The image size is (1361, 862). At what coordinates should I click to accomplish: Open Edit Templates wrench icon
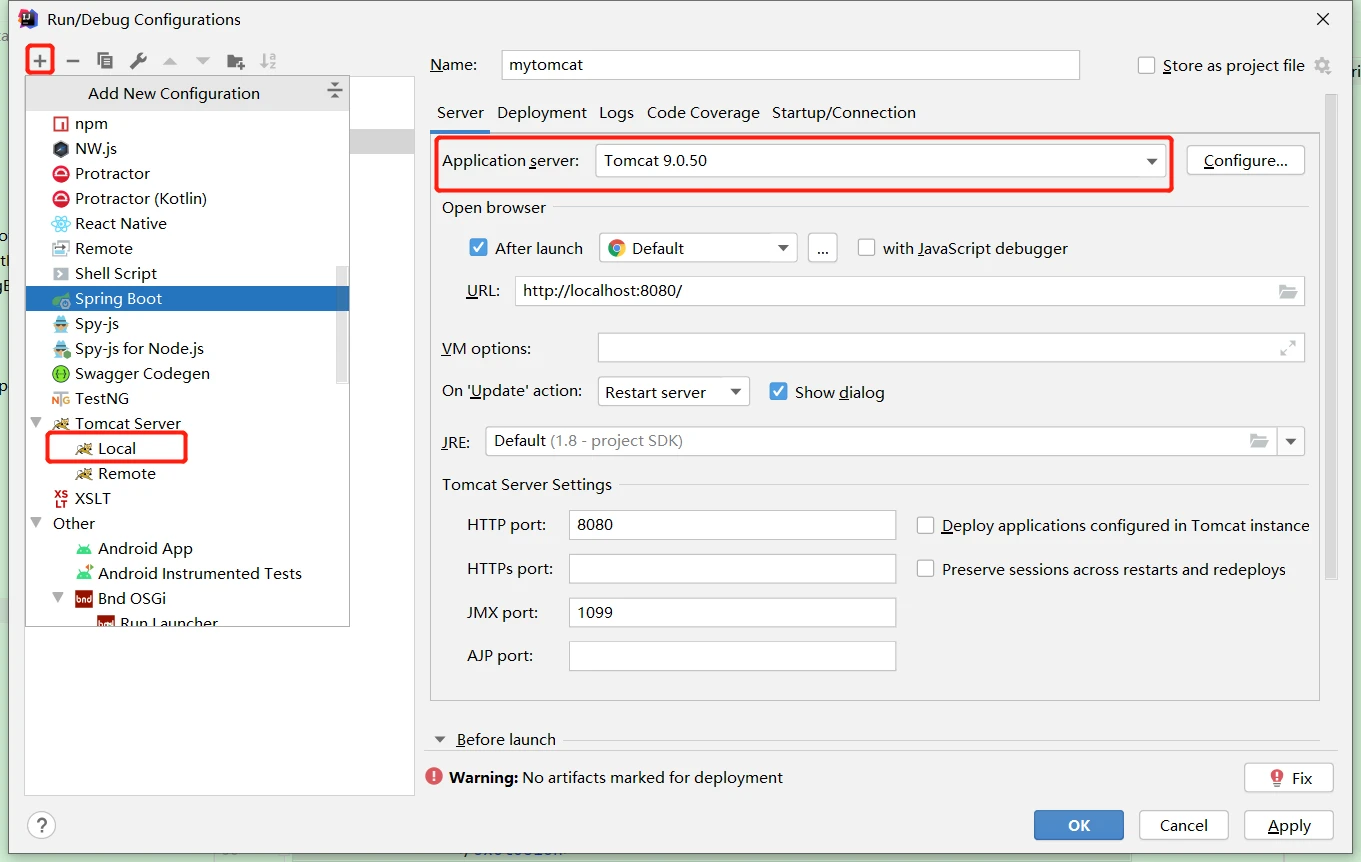138,61
